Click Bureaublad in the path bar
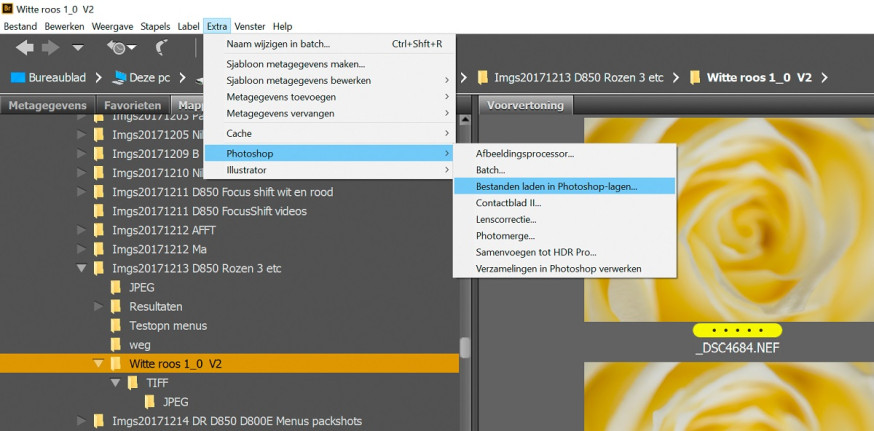The image size is (874, 431). [57, 78]
